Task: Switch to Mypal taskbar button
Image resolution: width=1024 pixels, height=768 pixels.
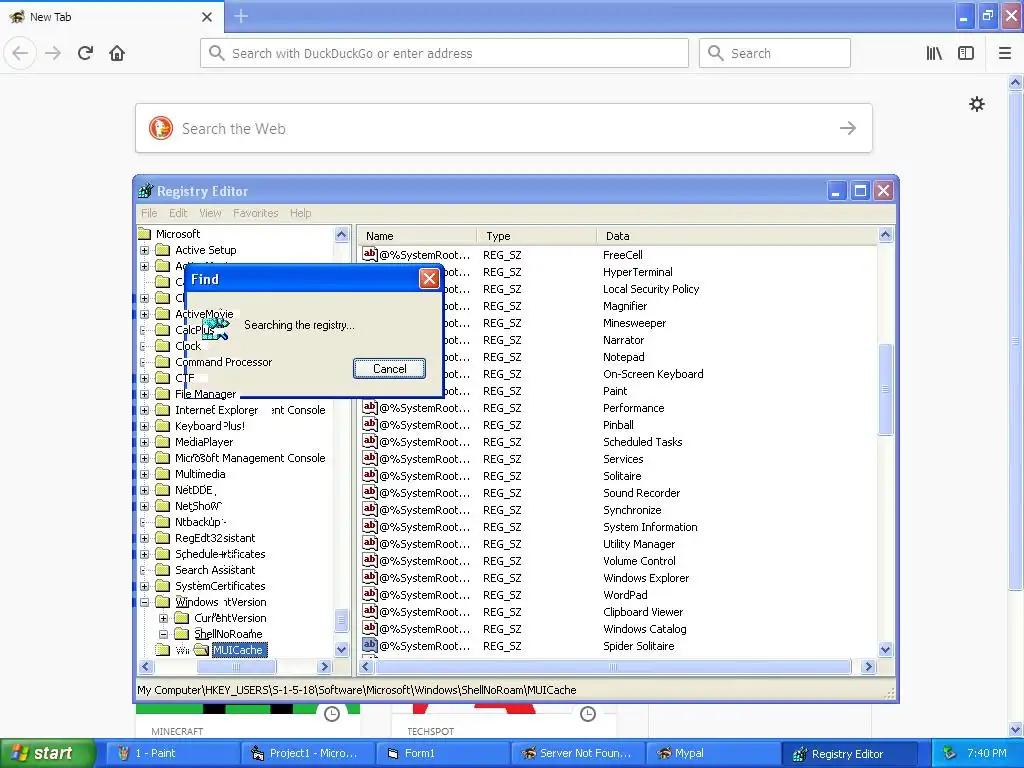Action: tap(713, 753)
